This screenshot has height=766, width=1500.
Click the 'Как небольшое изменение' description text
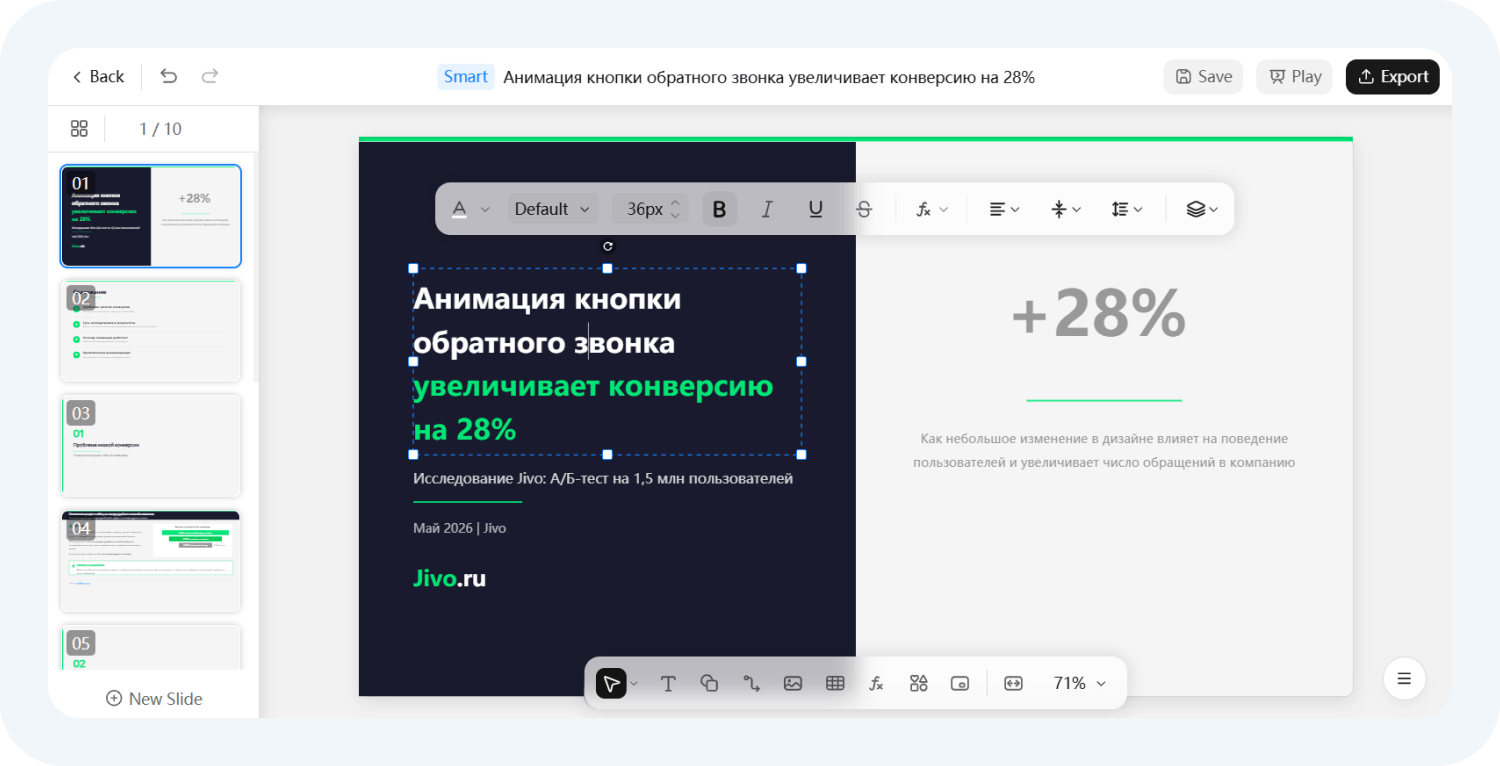coord(1104,451)
